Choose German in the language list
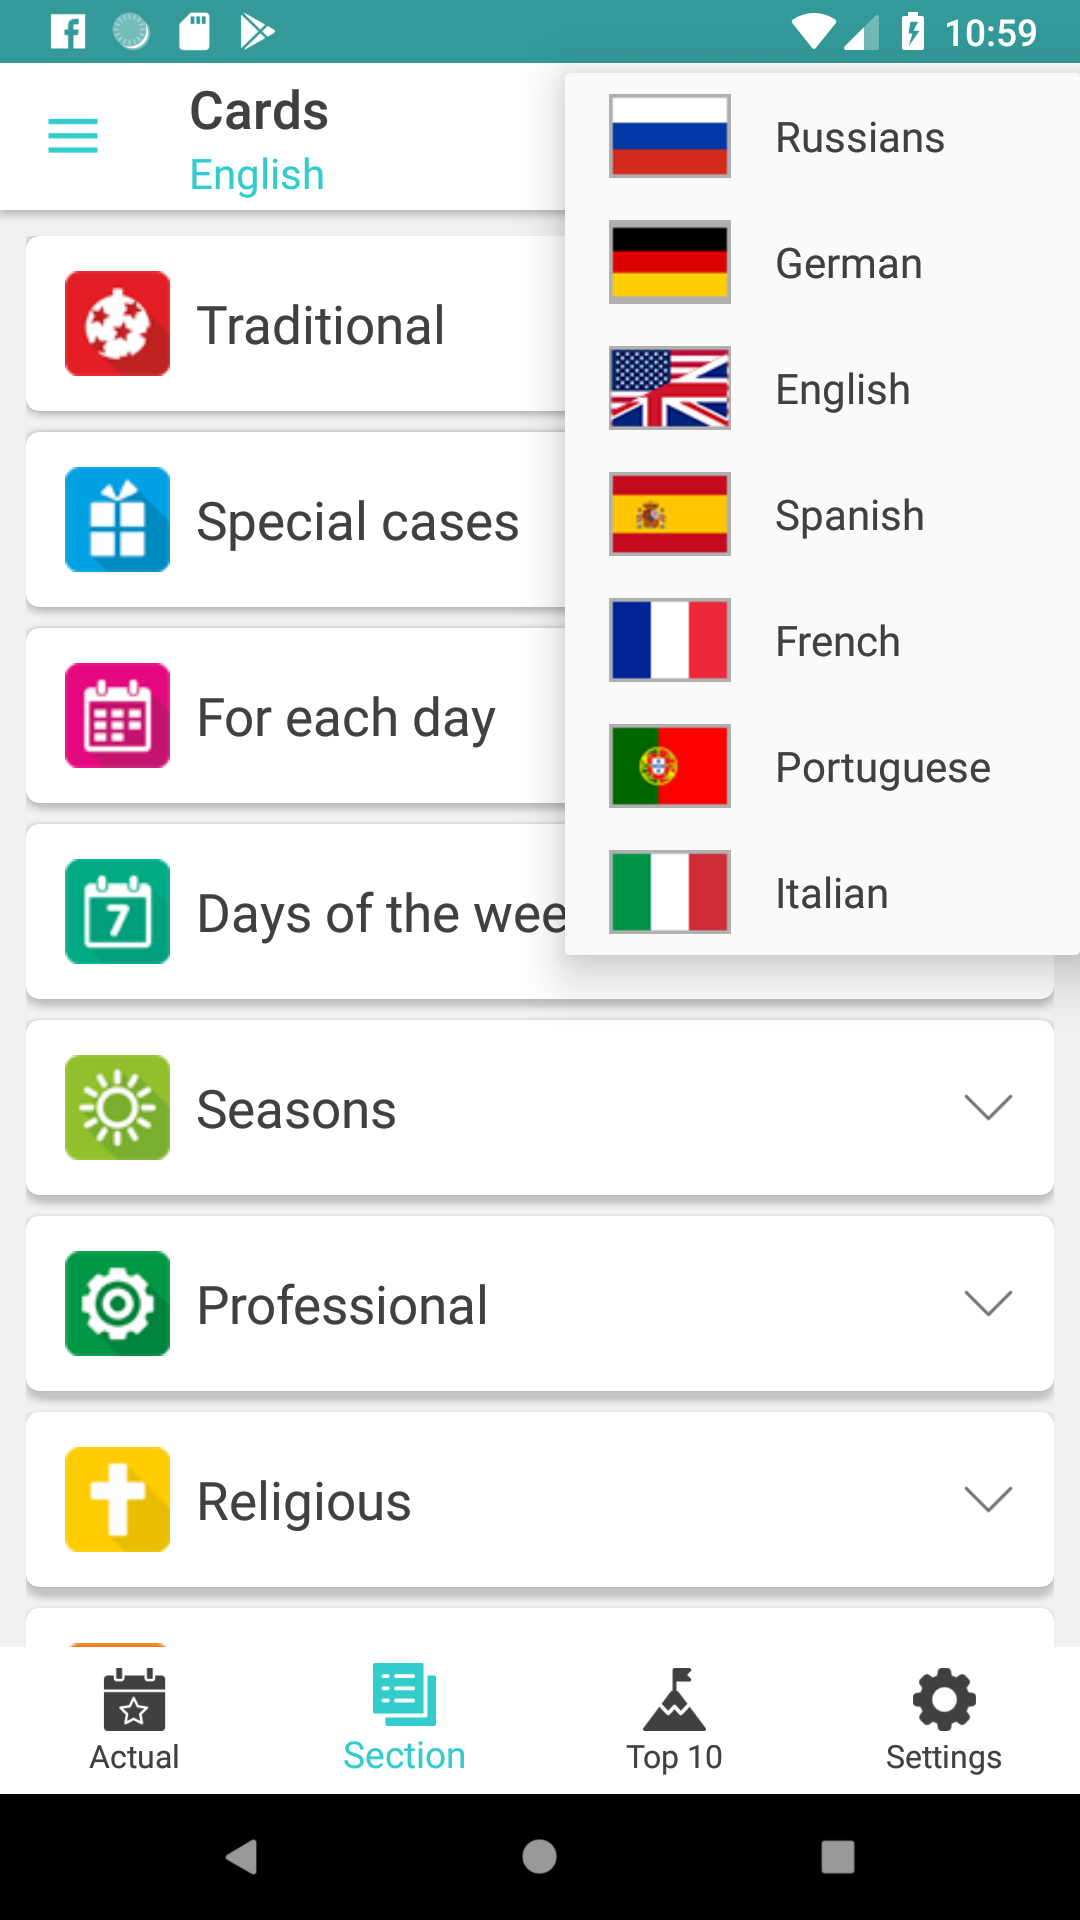Screen dimensions: 1080x1920 tap(848, 264)
